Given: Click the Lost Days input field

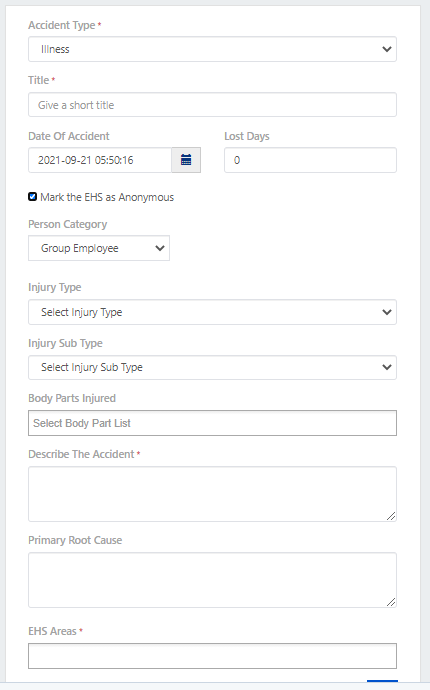Looking at the screenshot, I should [310, 160].
